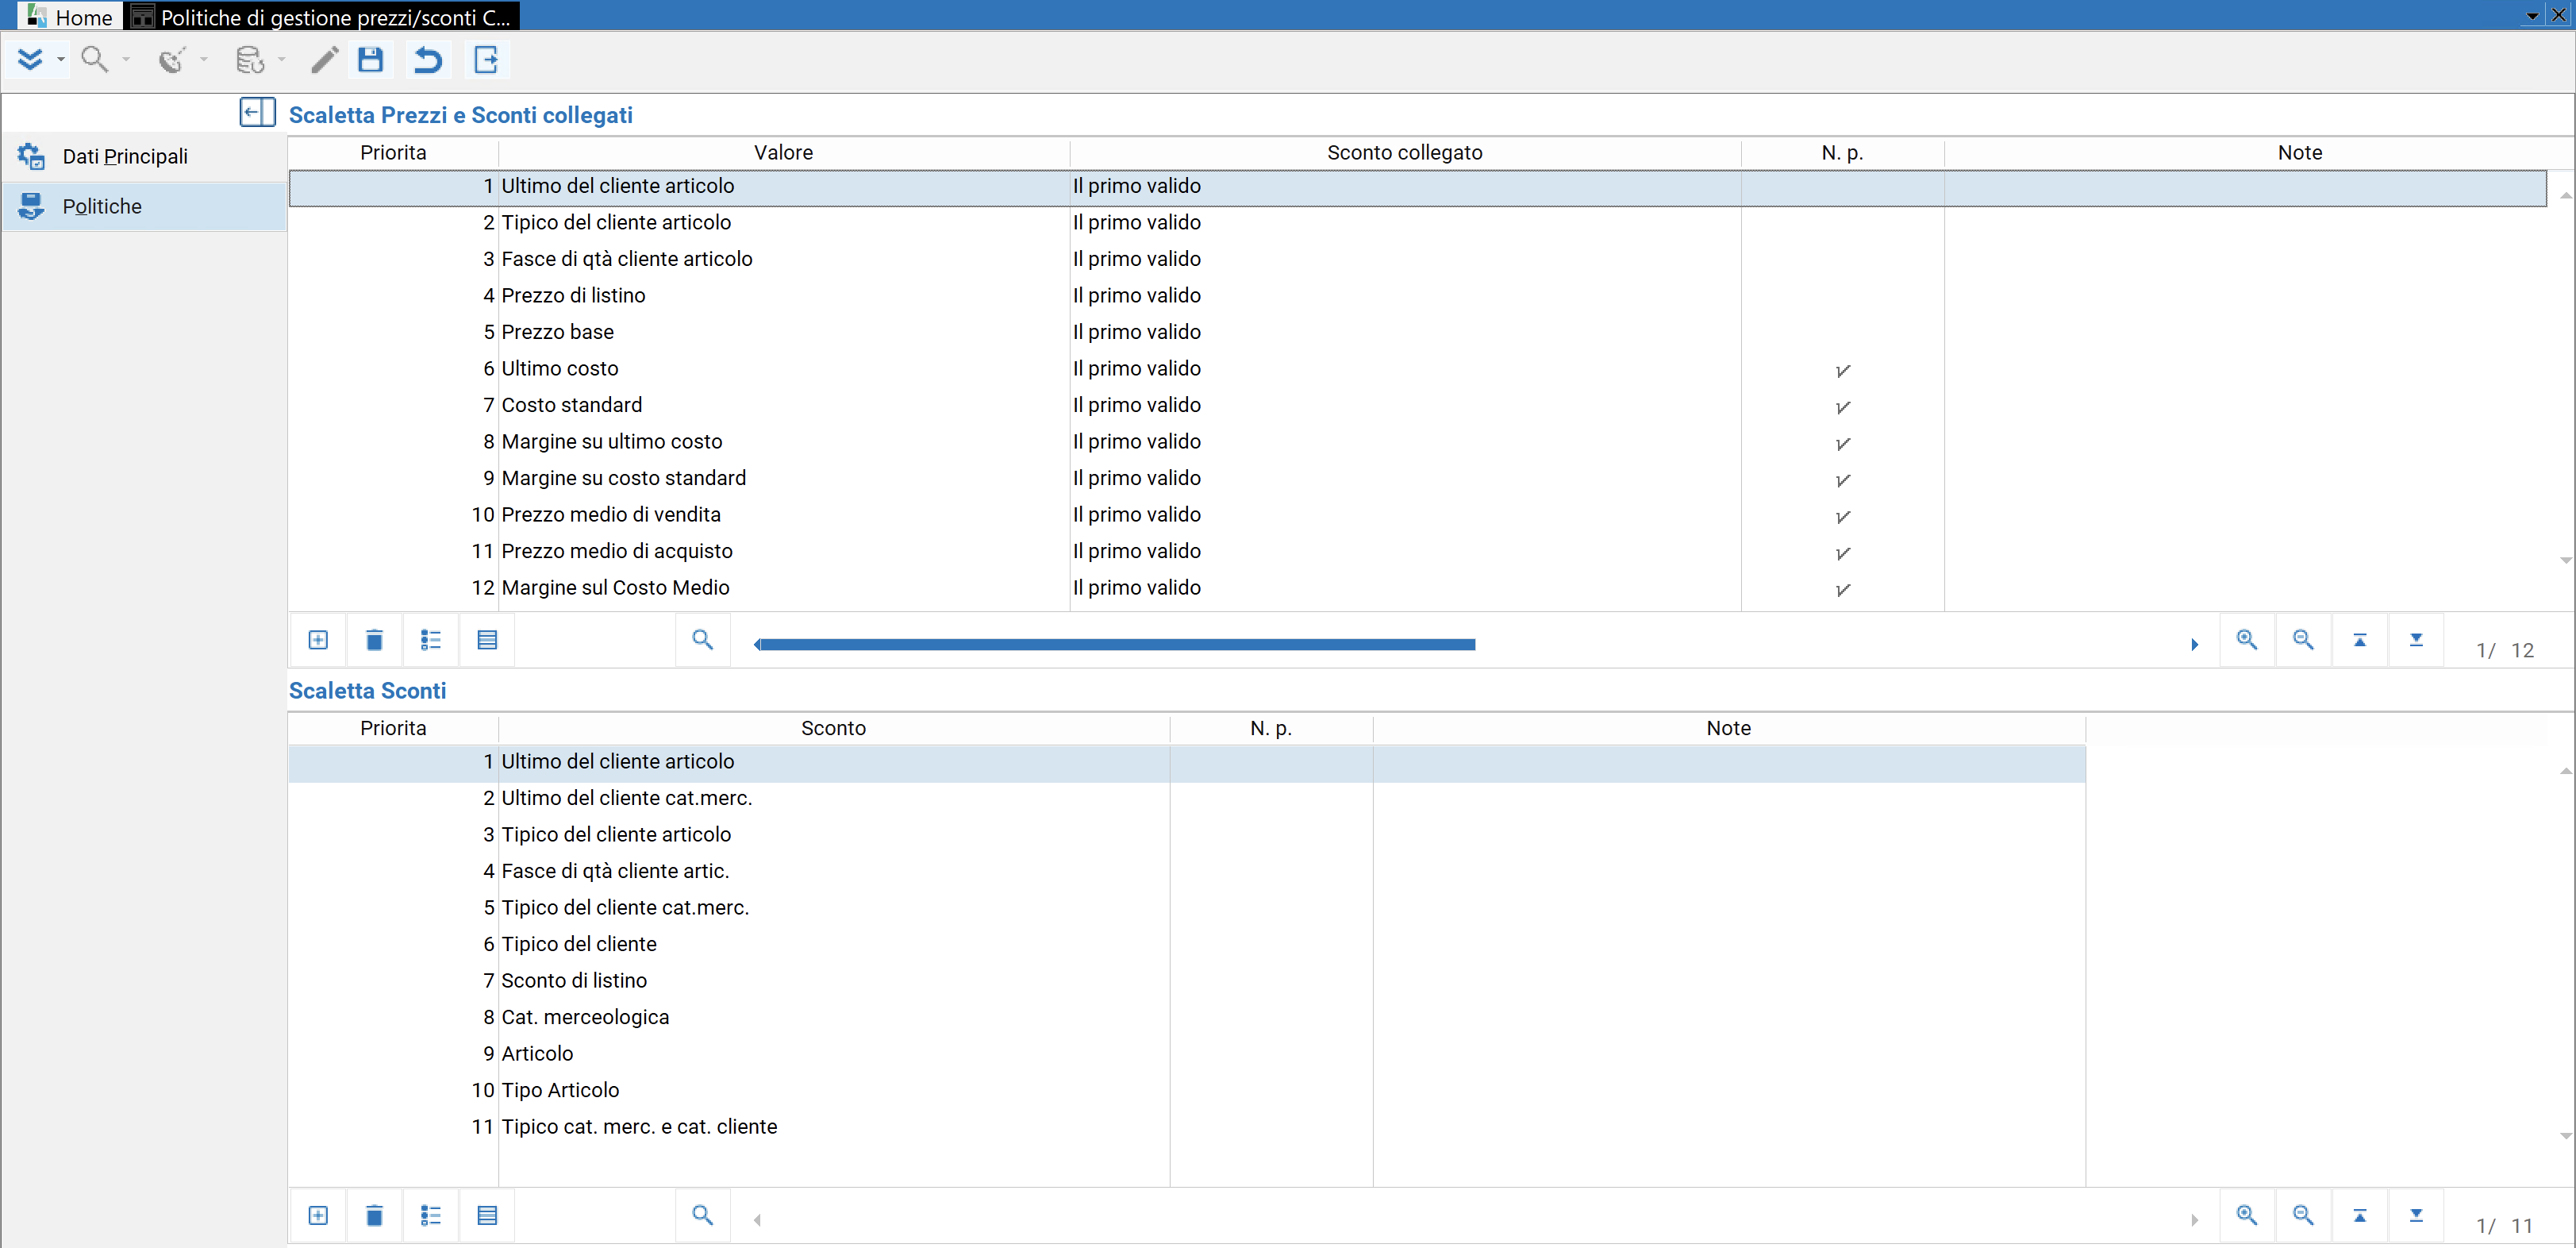Toggle N.p. check for Costo standard

1843,407
